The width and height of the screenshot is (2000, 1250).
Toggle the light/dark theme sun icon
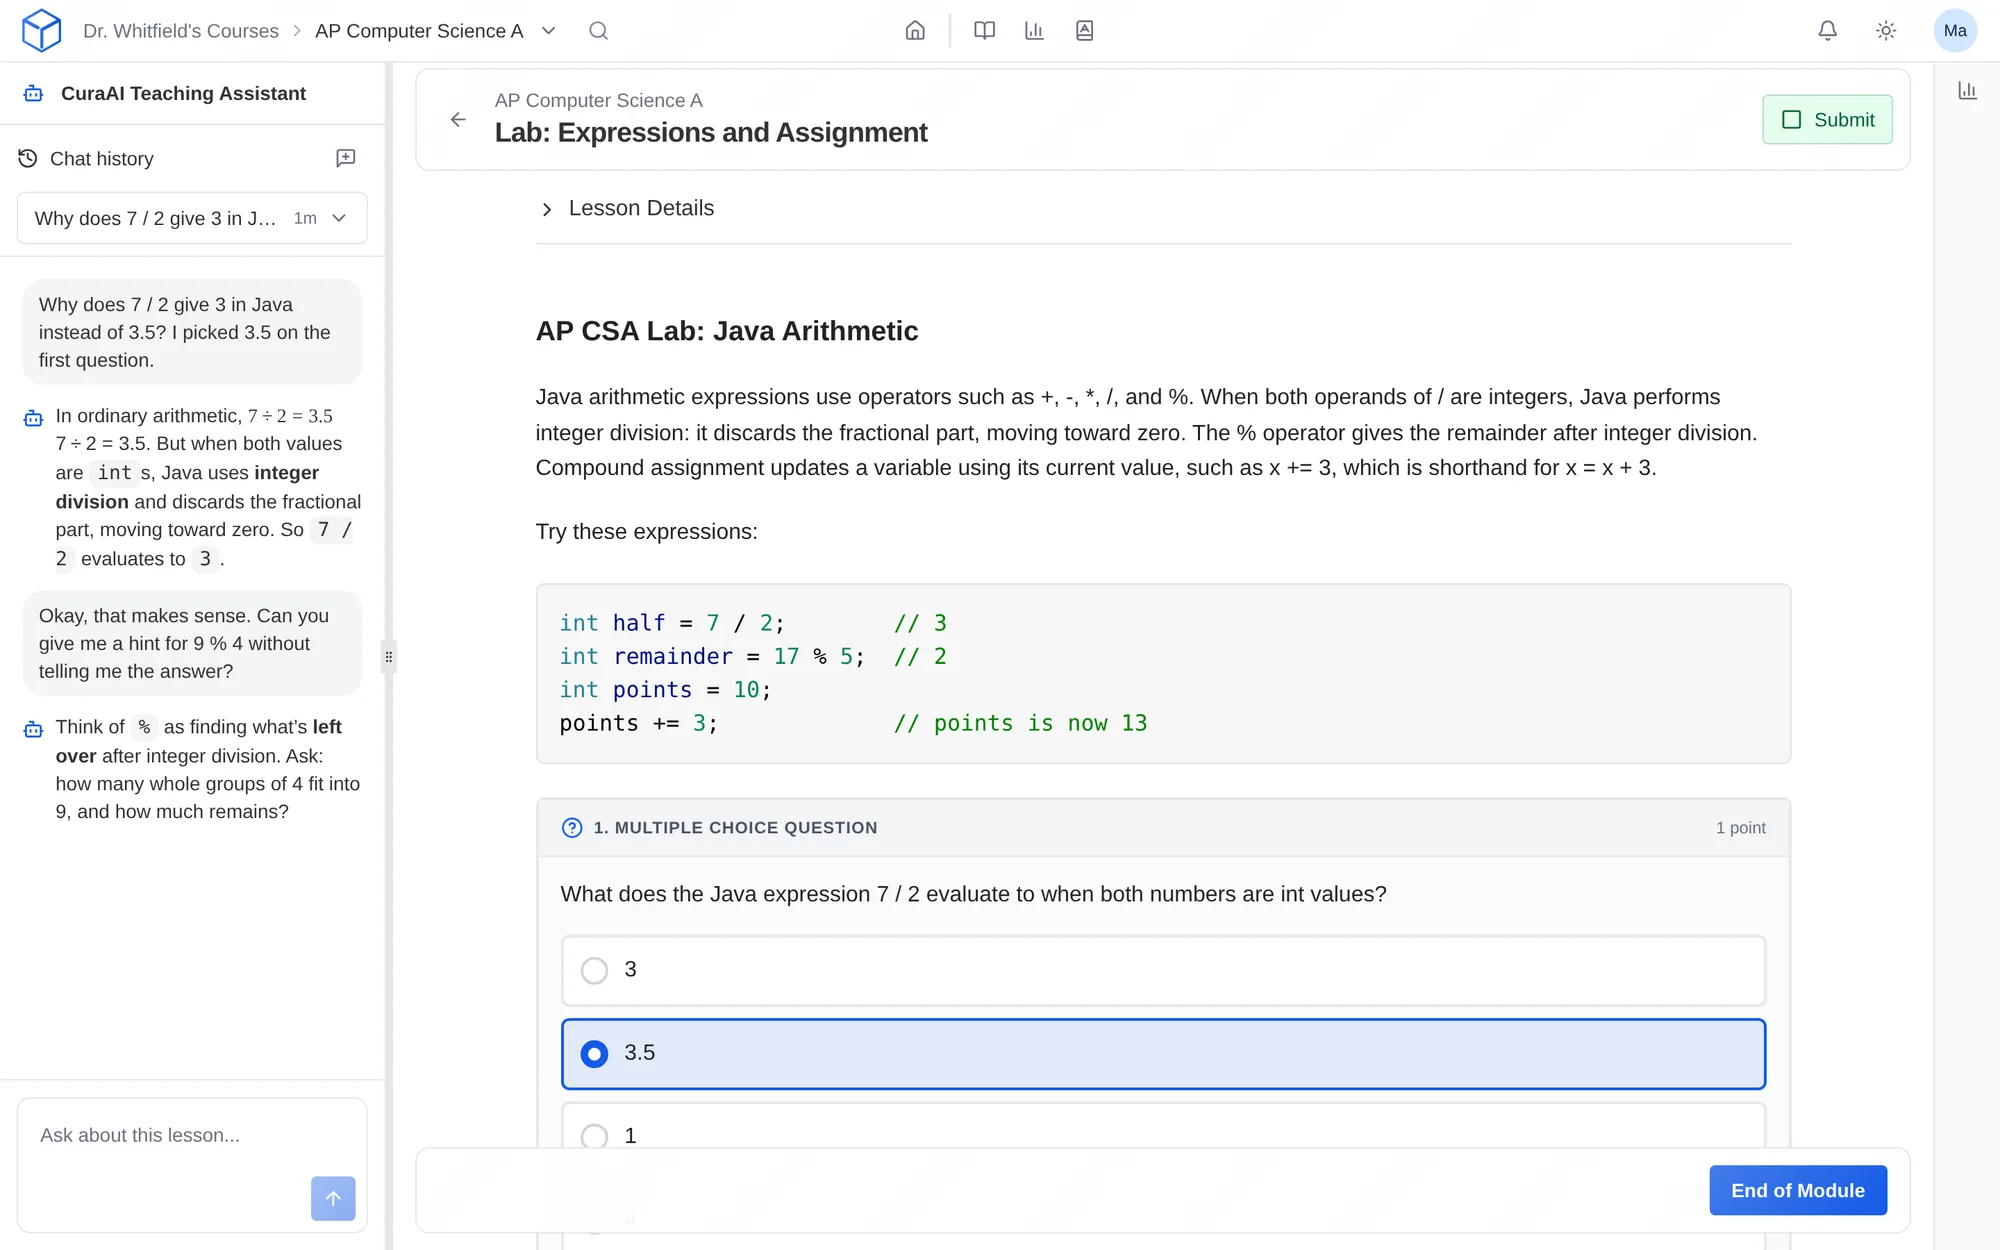pyautogui.click(x=1886, y=31)
